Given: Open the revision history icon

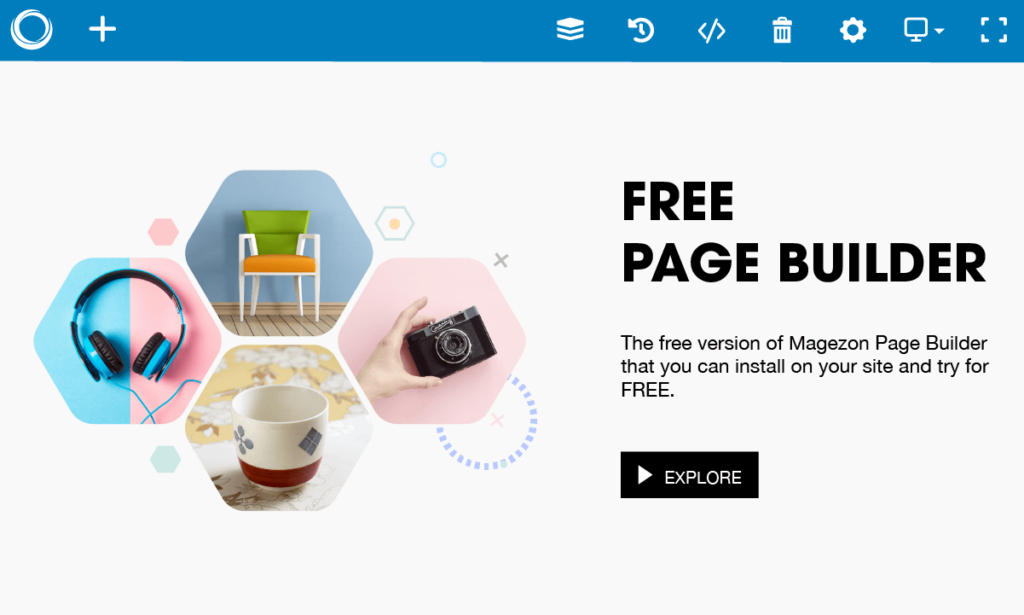Looking at the screenshot, I should click(x=641, y=30).
